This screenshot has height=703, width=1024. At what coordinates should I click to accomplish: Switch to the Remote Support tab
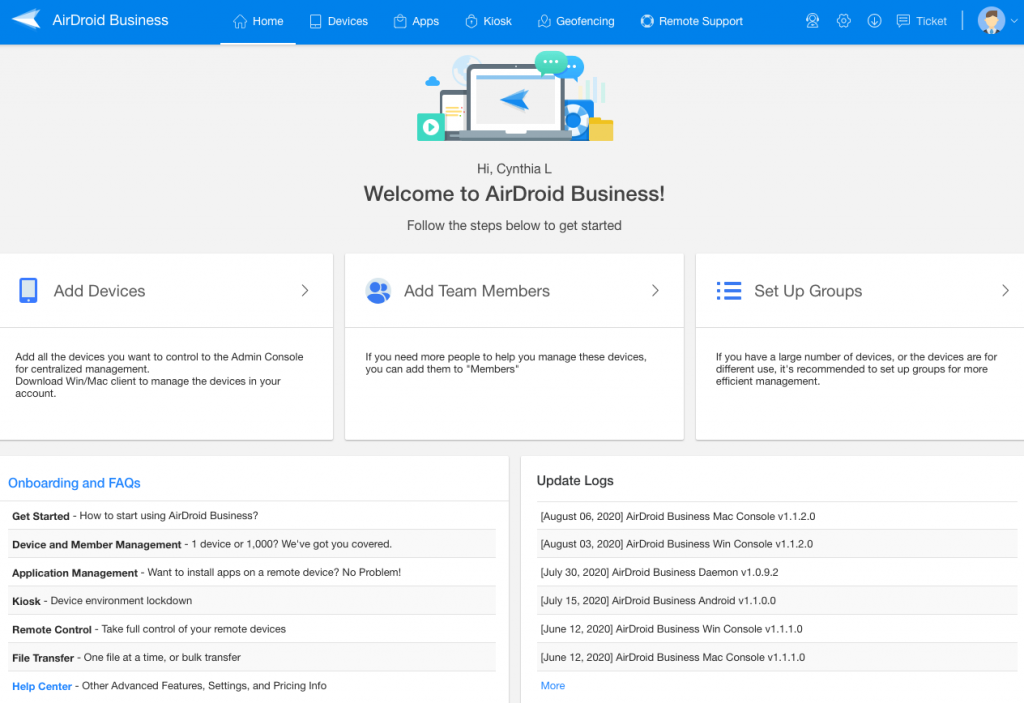click(692, 22)
